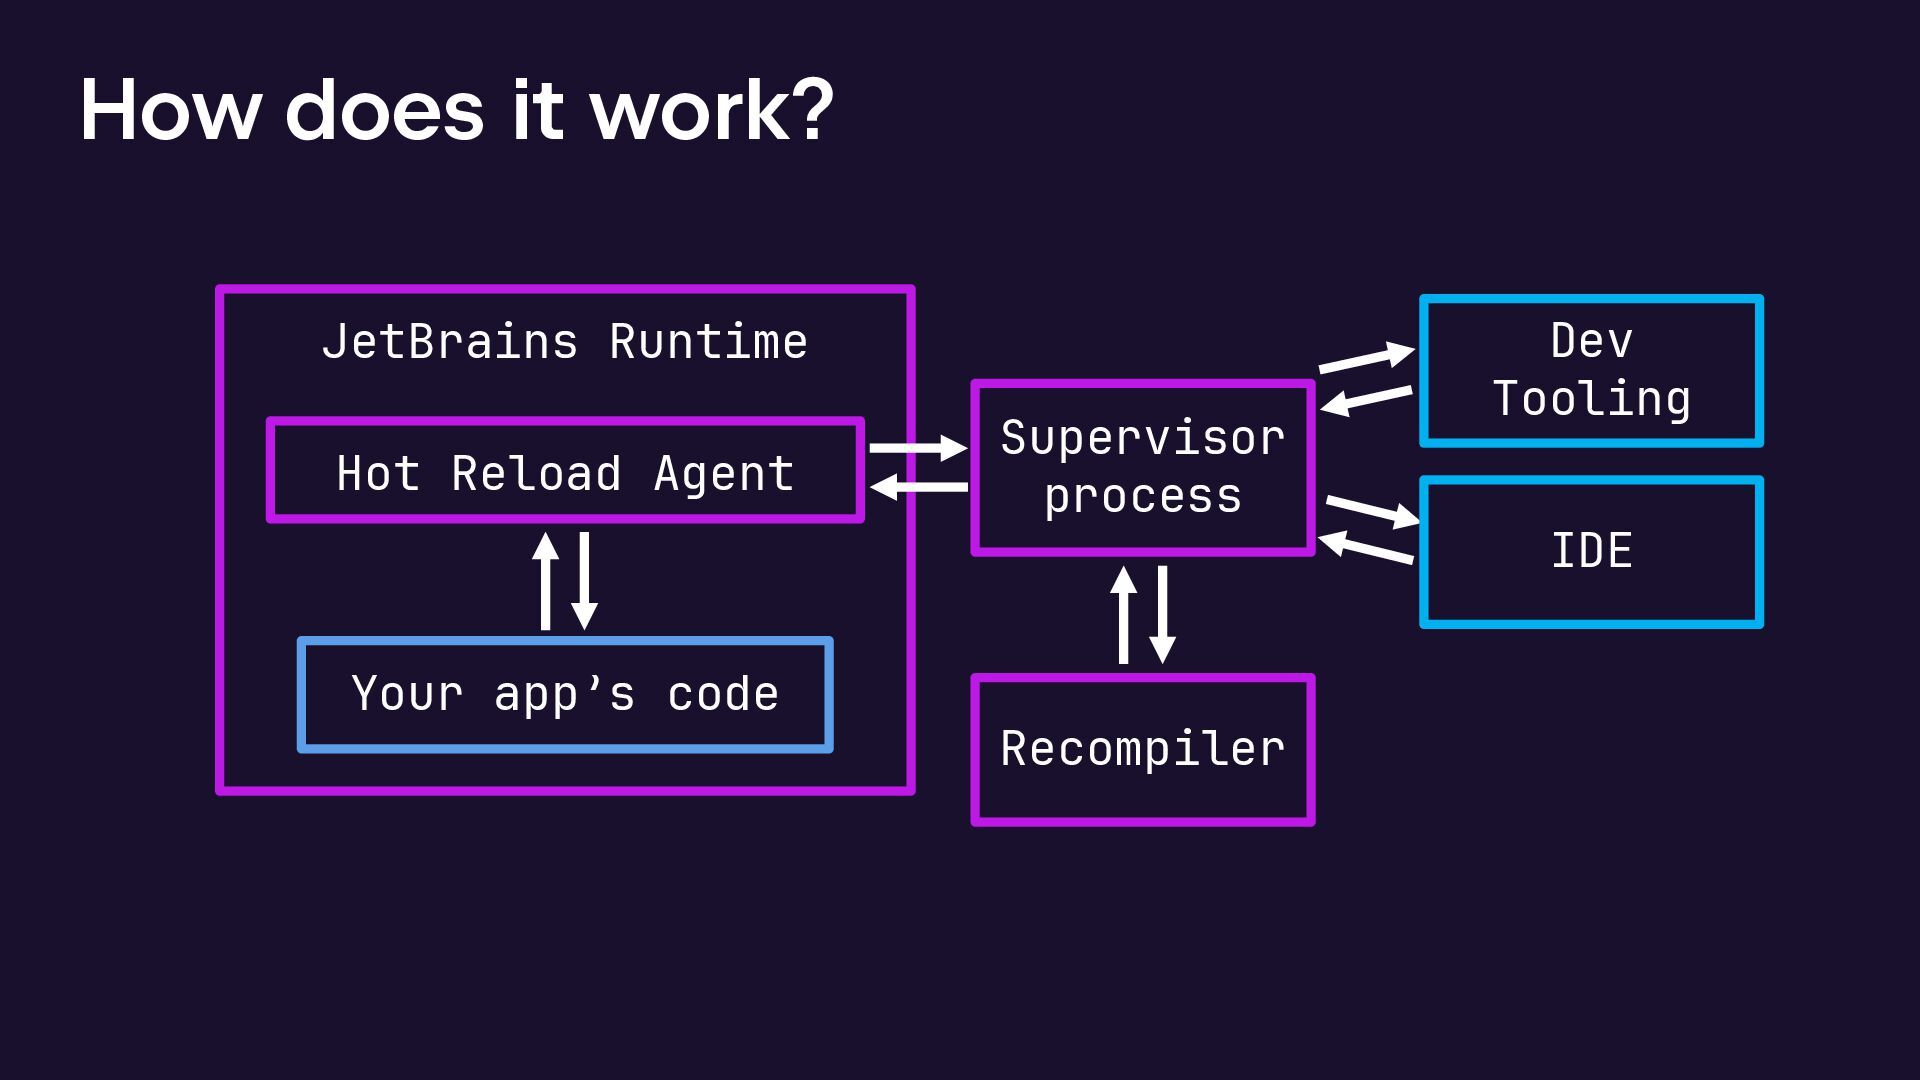The width and height of the screenshot is (1920, 1080).
Task: Click down arrow below Supervisor process
Action: tap(1162, 615)
